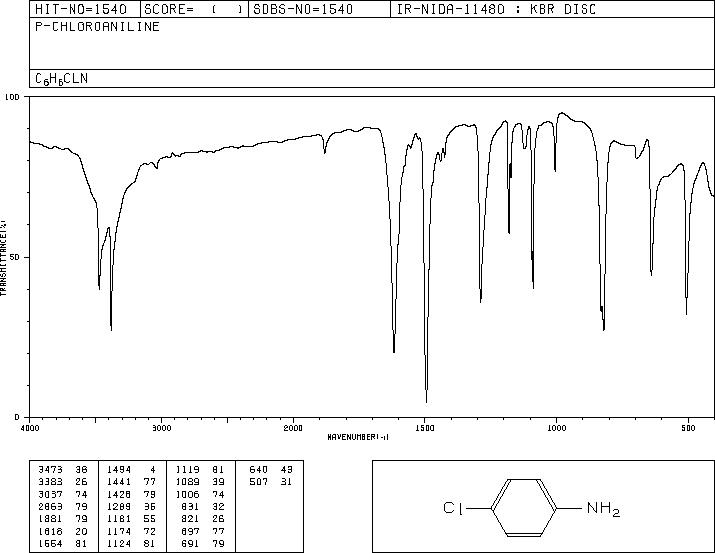The width and height of the screenshot is (715, 553).
Task: Select peak table entry 691
Action: [x=191, y=543]
